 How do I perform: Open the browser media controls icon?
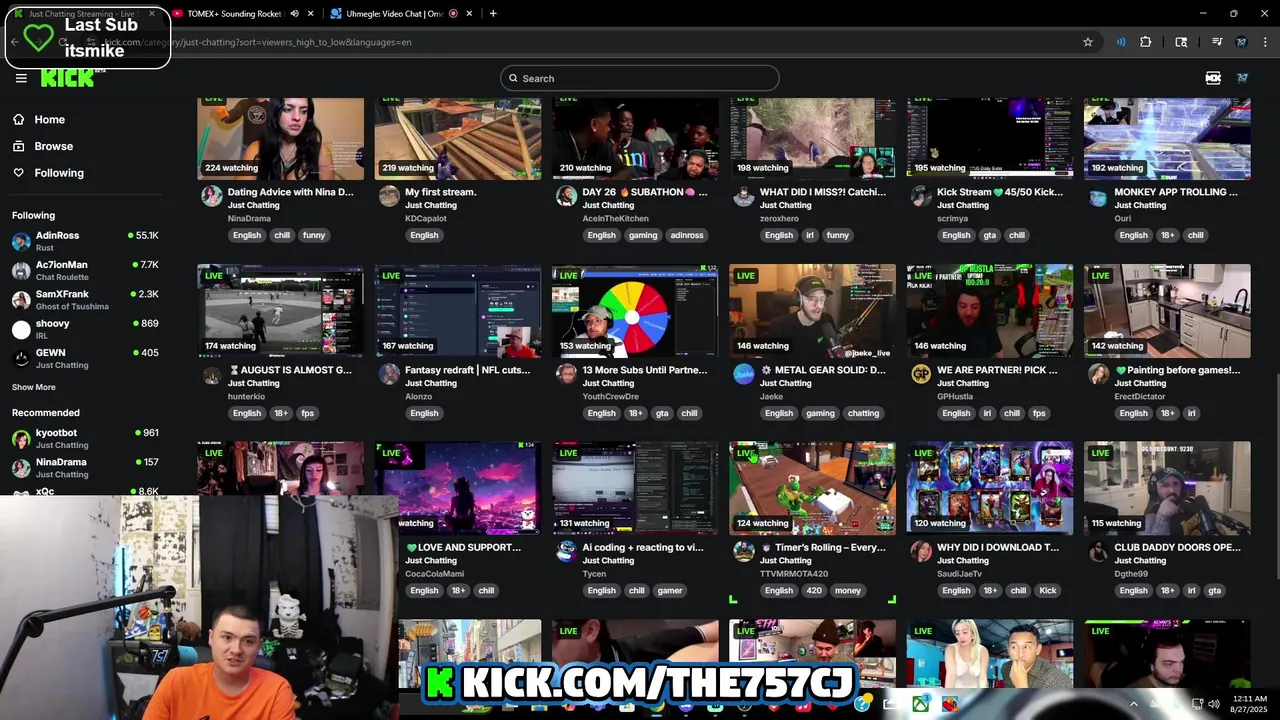click(x=1217, y=42)
